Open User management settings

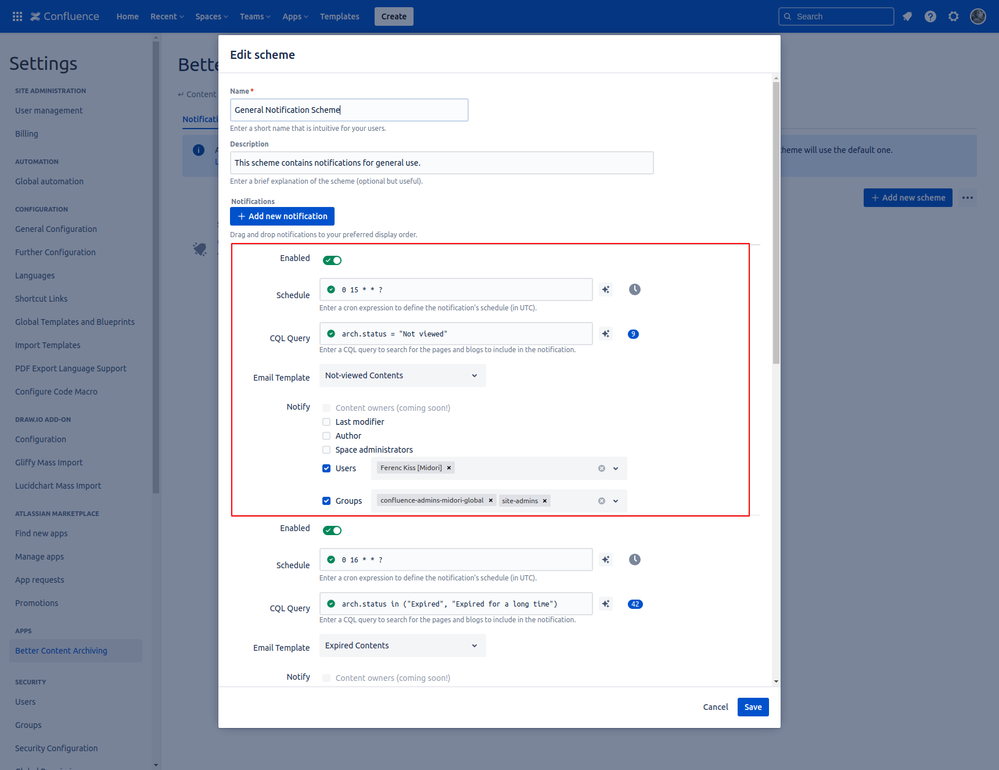(49, 111)
